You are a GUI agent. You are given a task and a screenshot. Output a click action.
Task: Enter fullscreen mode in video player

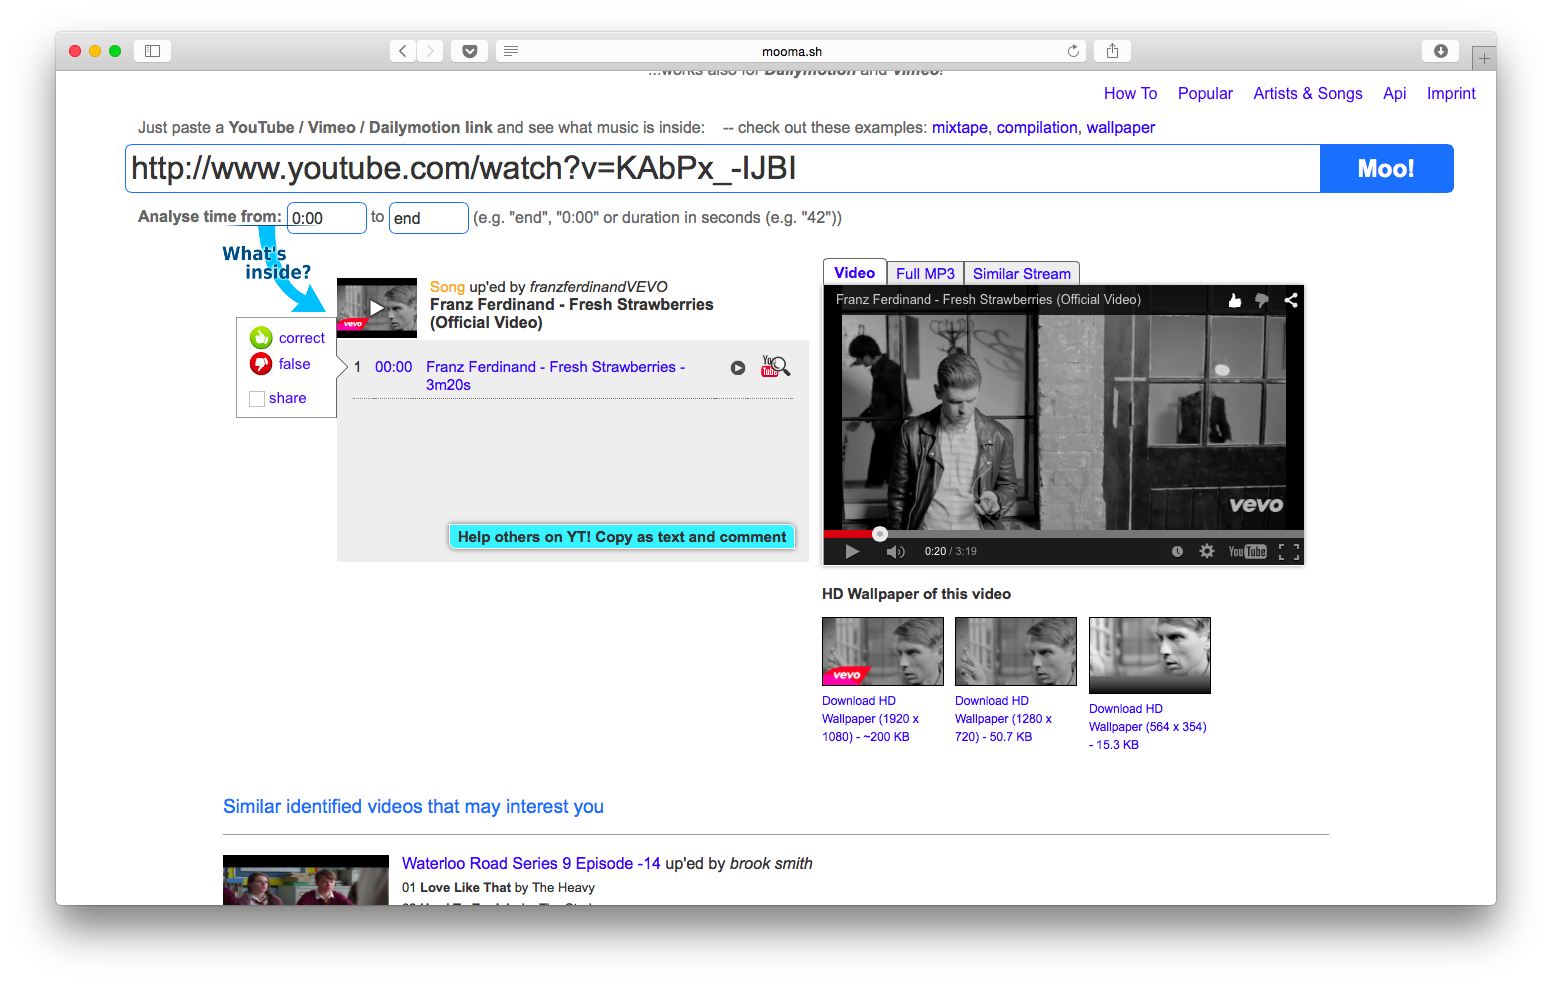click(x=1289, y=552)
